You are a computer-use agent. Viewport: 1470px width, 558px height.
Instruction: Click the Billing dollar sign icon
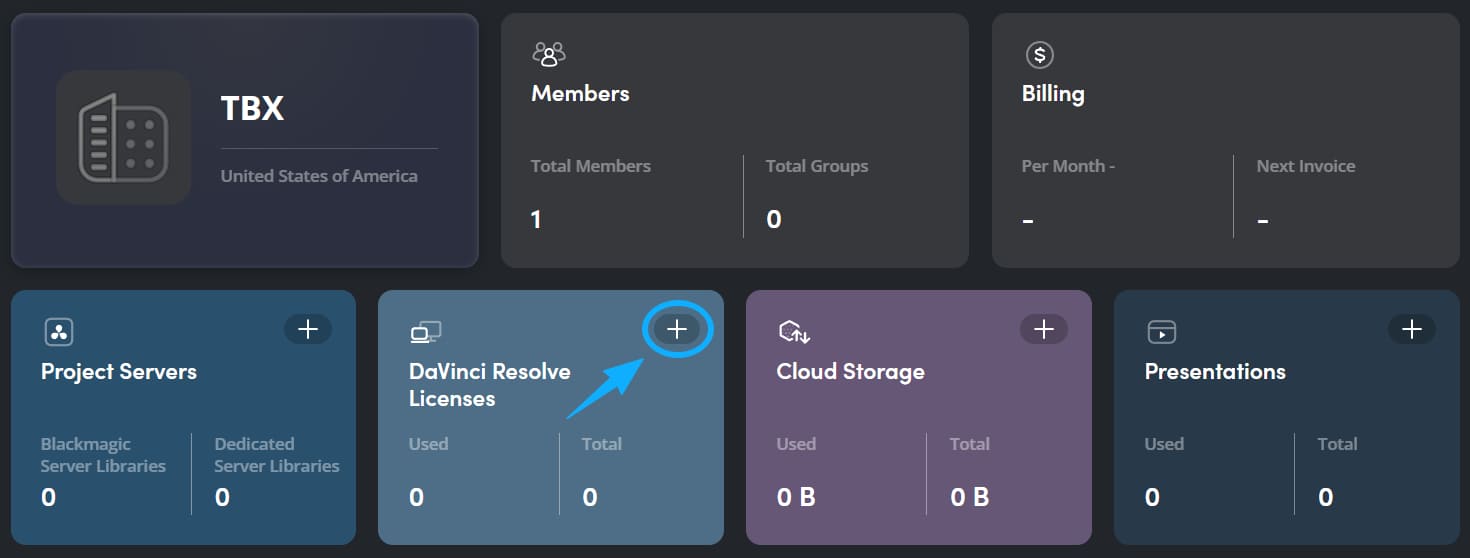pyautogui.click(x=1040, y=54)
